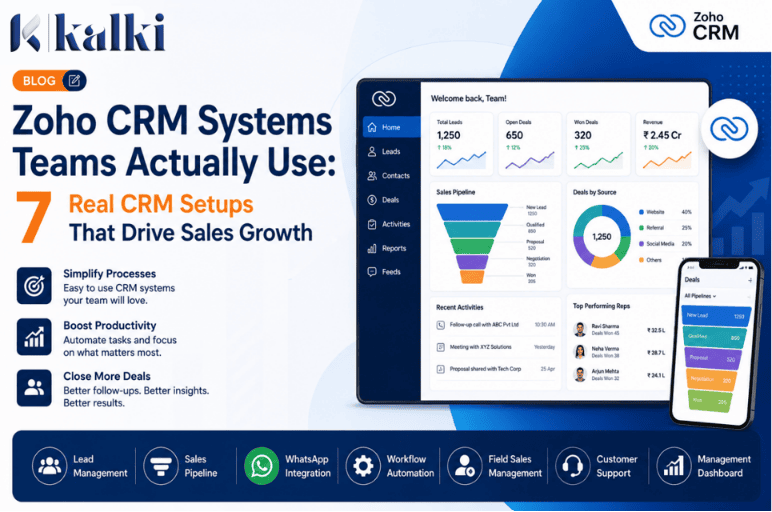Click the Zoho CRM logo top right
This screenshot has height=512, width=772.
tap(694, 26)
